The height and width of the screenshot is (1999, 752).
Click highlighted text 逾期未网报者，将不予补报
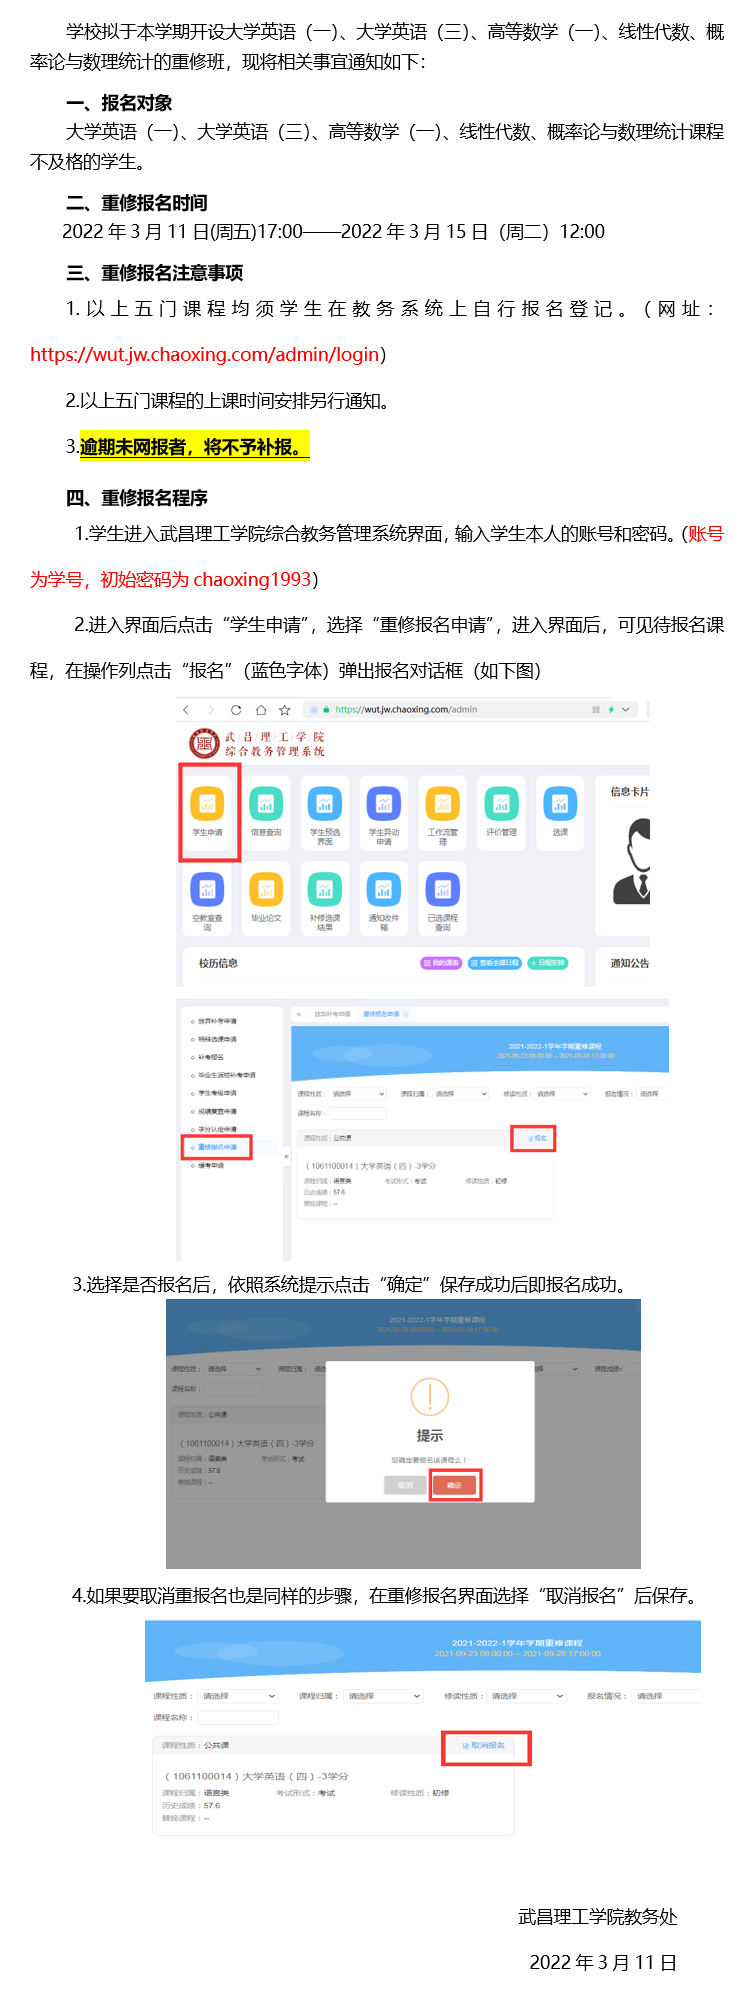194,447
